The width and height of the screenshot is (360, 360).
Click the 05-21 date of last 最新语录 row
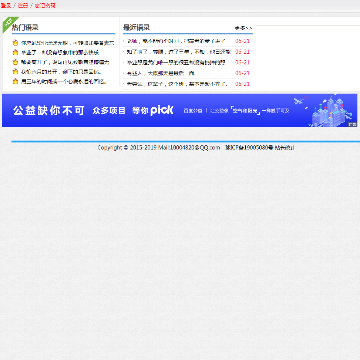pyautogui.click(x=242, y=84)
